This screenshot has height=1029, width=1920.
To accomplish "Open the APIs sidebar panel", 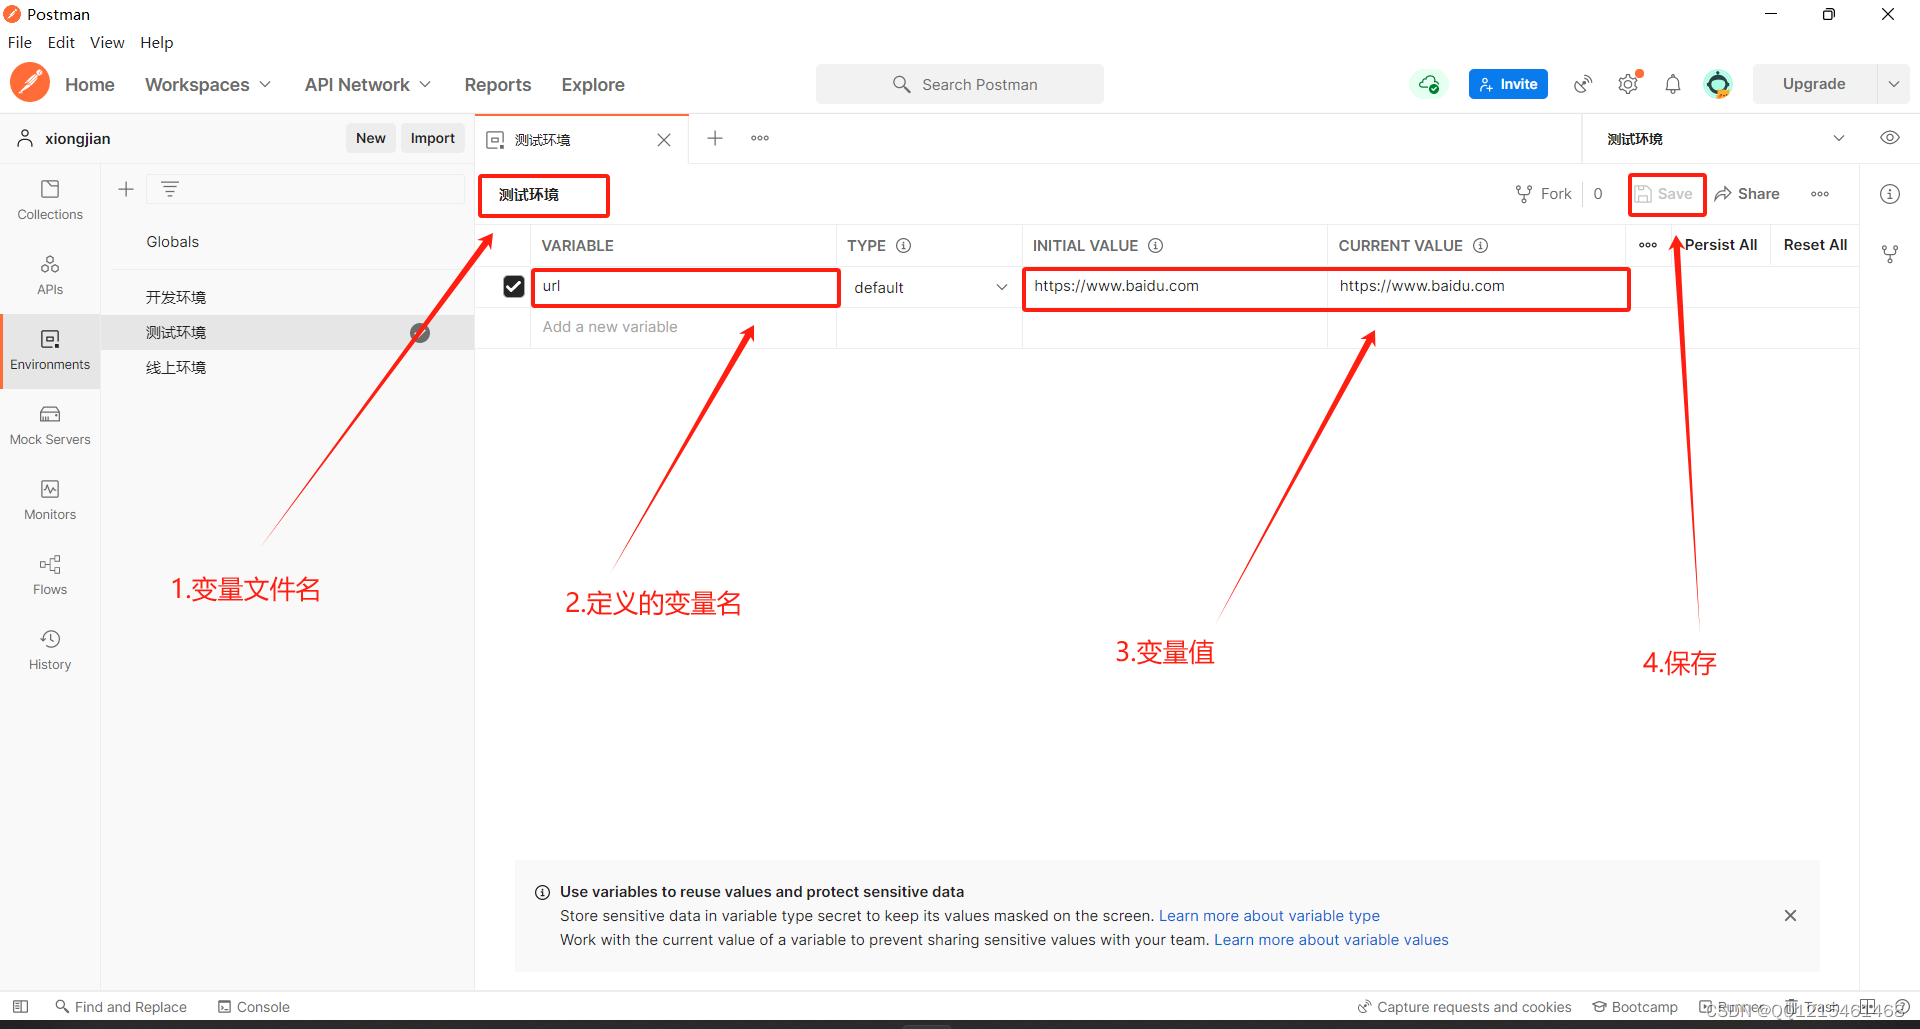I will coord(50,275).
